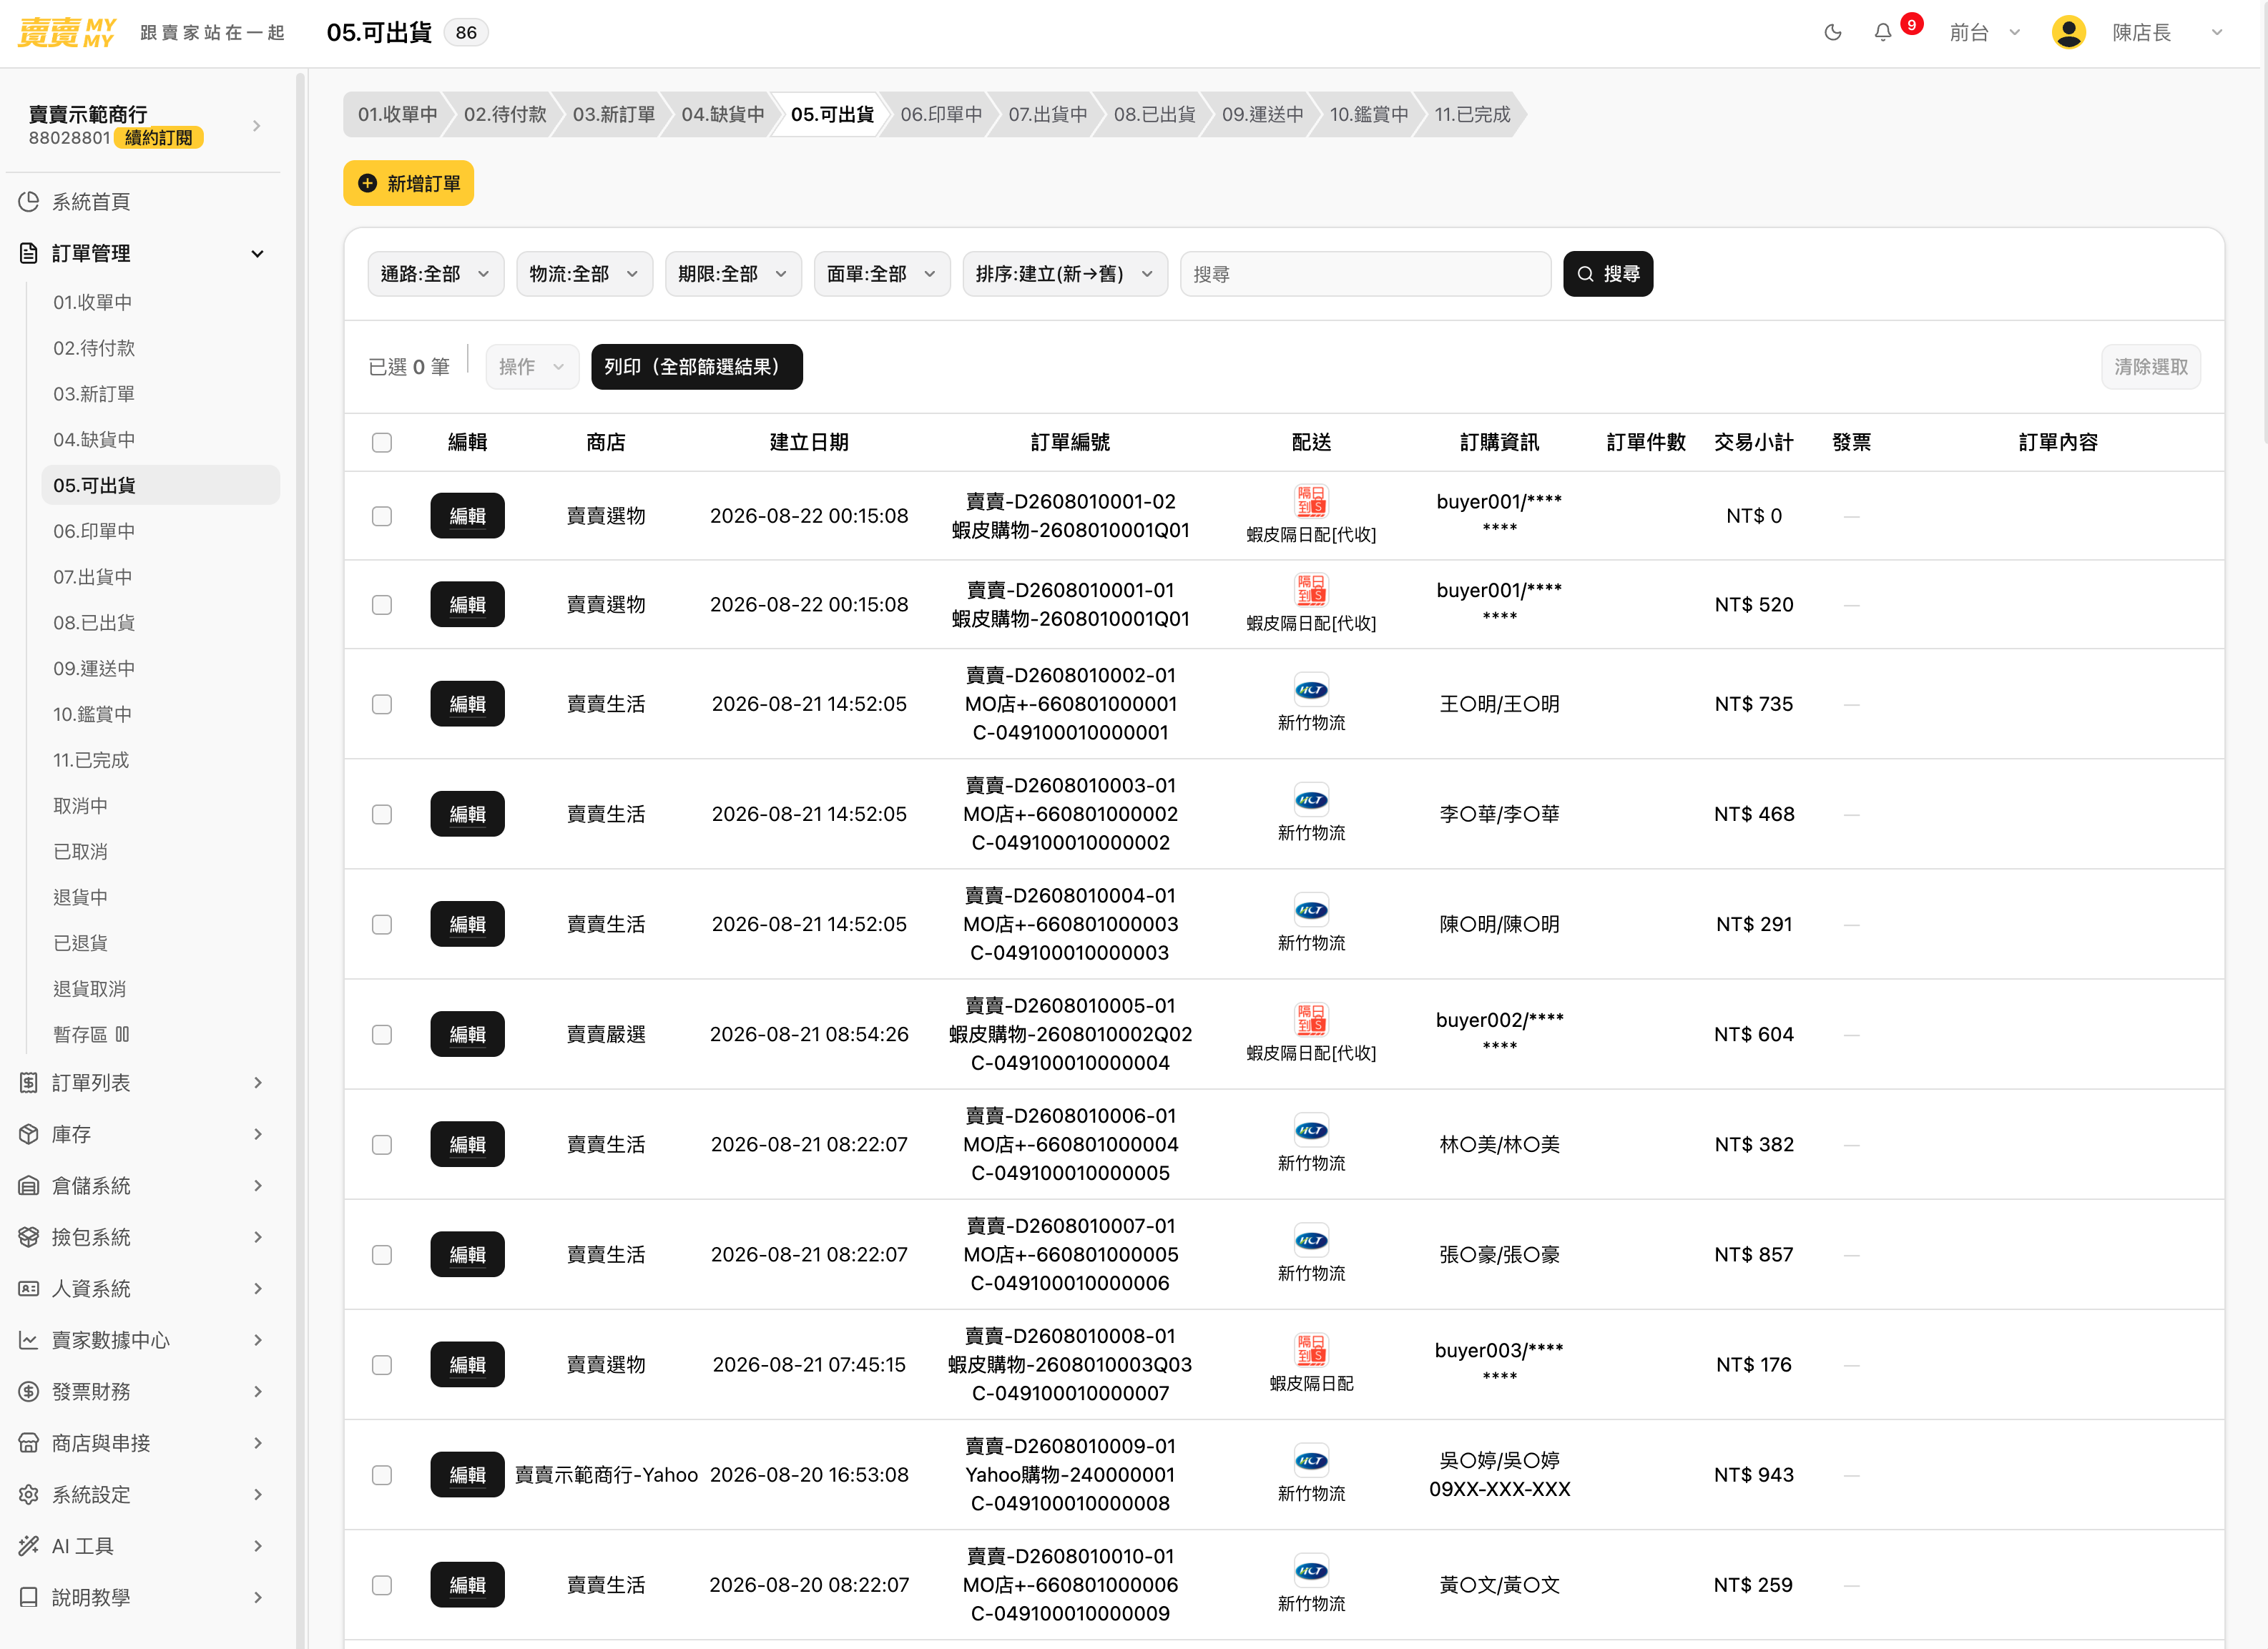The image size is (2268, 1649).
Task: Check the box for order D2608010001-02
Action: coord(382,516)
